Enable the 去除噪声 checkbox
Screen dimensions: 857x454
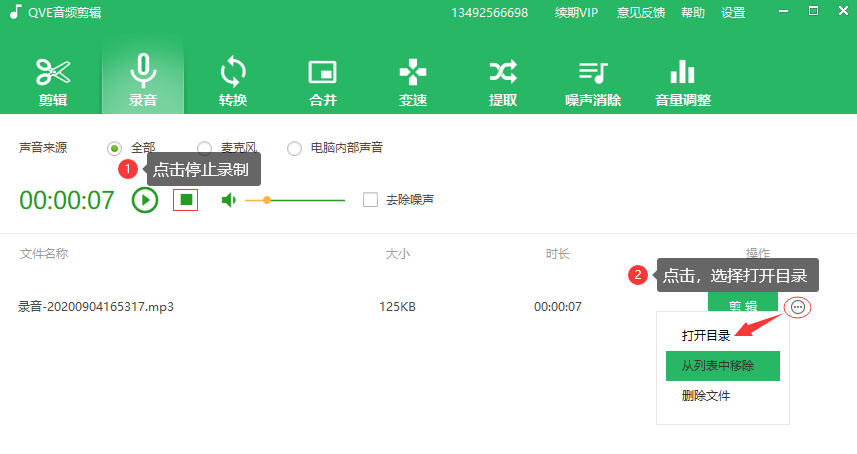click(x=371, y=199)
